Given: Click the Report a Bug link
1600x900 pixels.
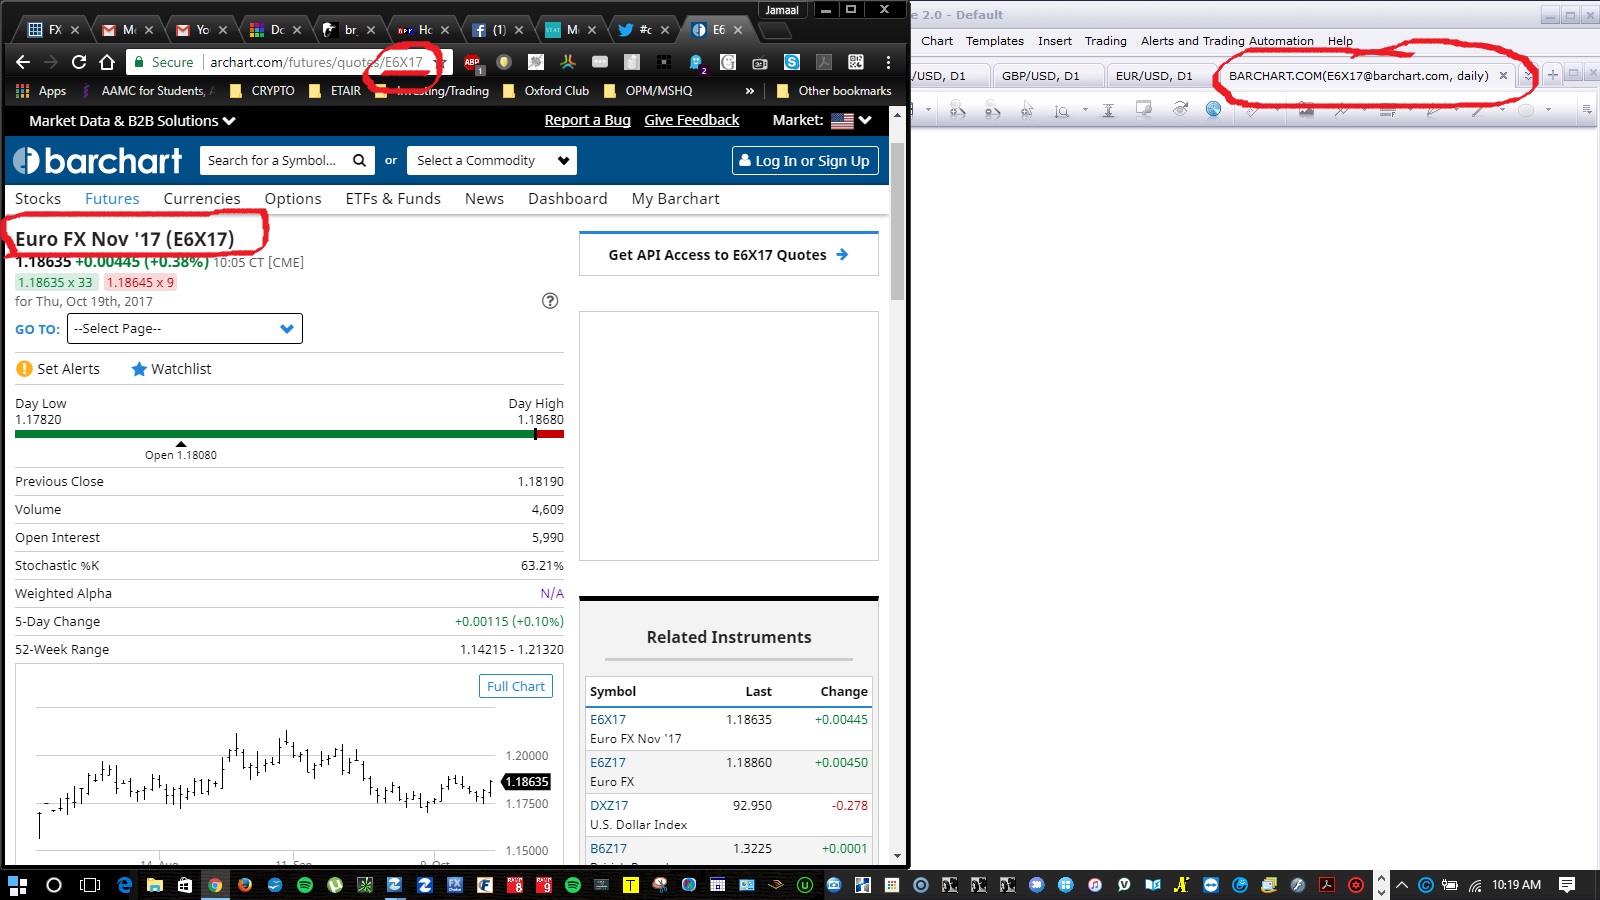Looking at the screenshot, I should click(x=587, y=120).
